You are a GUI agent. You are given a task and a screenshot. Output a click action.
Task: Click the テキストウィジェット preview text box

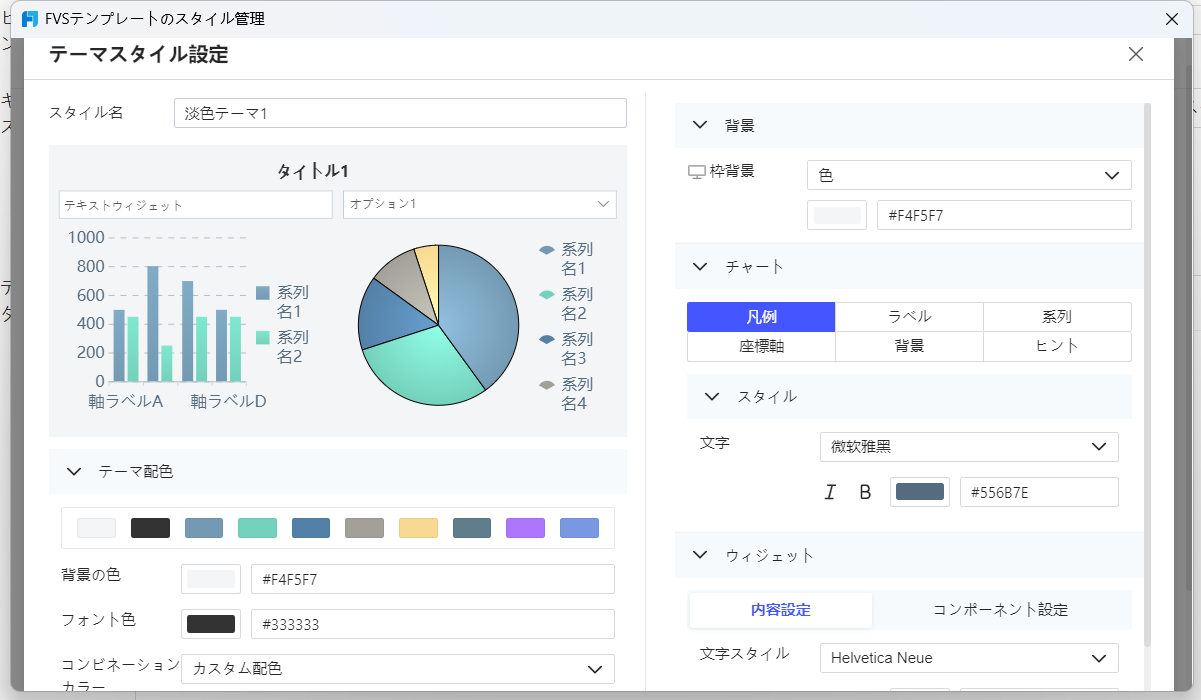point(195,204)
